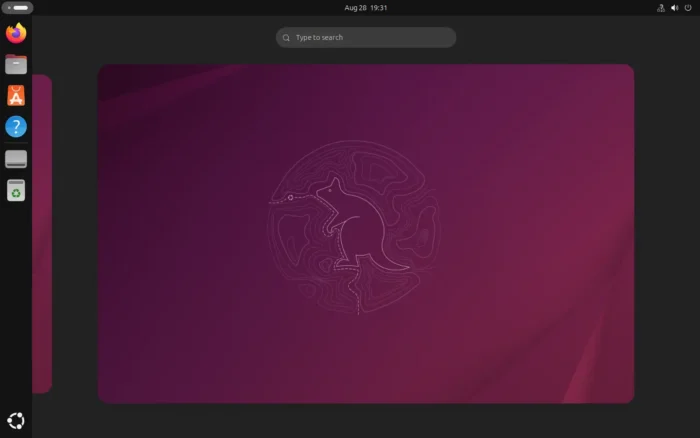This screenshot has height=438, width=700.
Task: Switch to the workspace peeking at left
Action: click(x=41, y=233)
